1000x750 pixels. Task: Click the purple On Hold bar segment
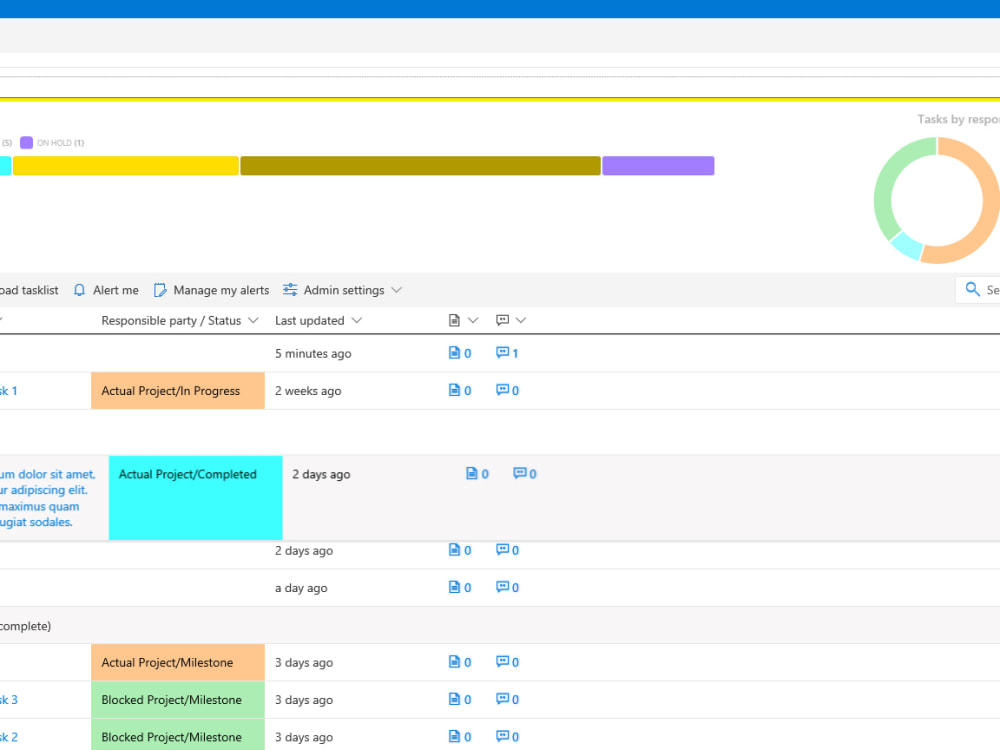(658, 166)
